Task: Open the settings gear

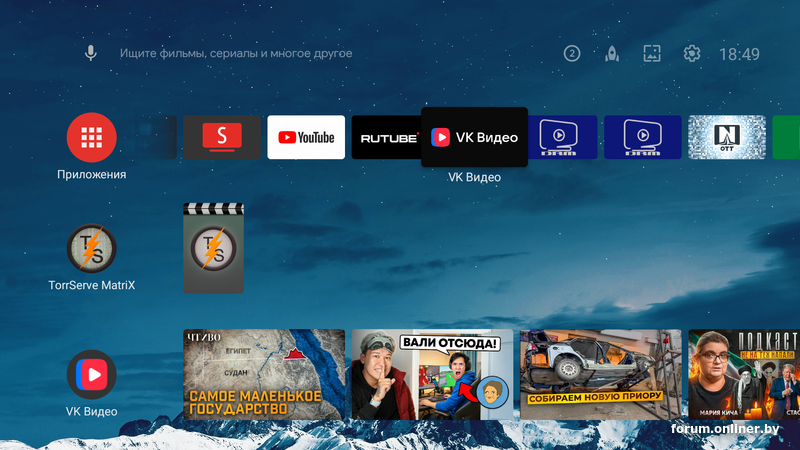Action: [692, 54]
